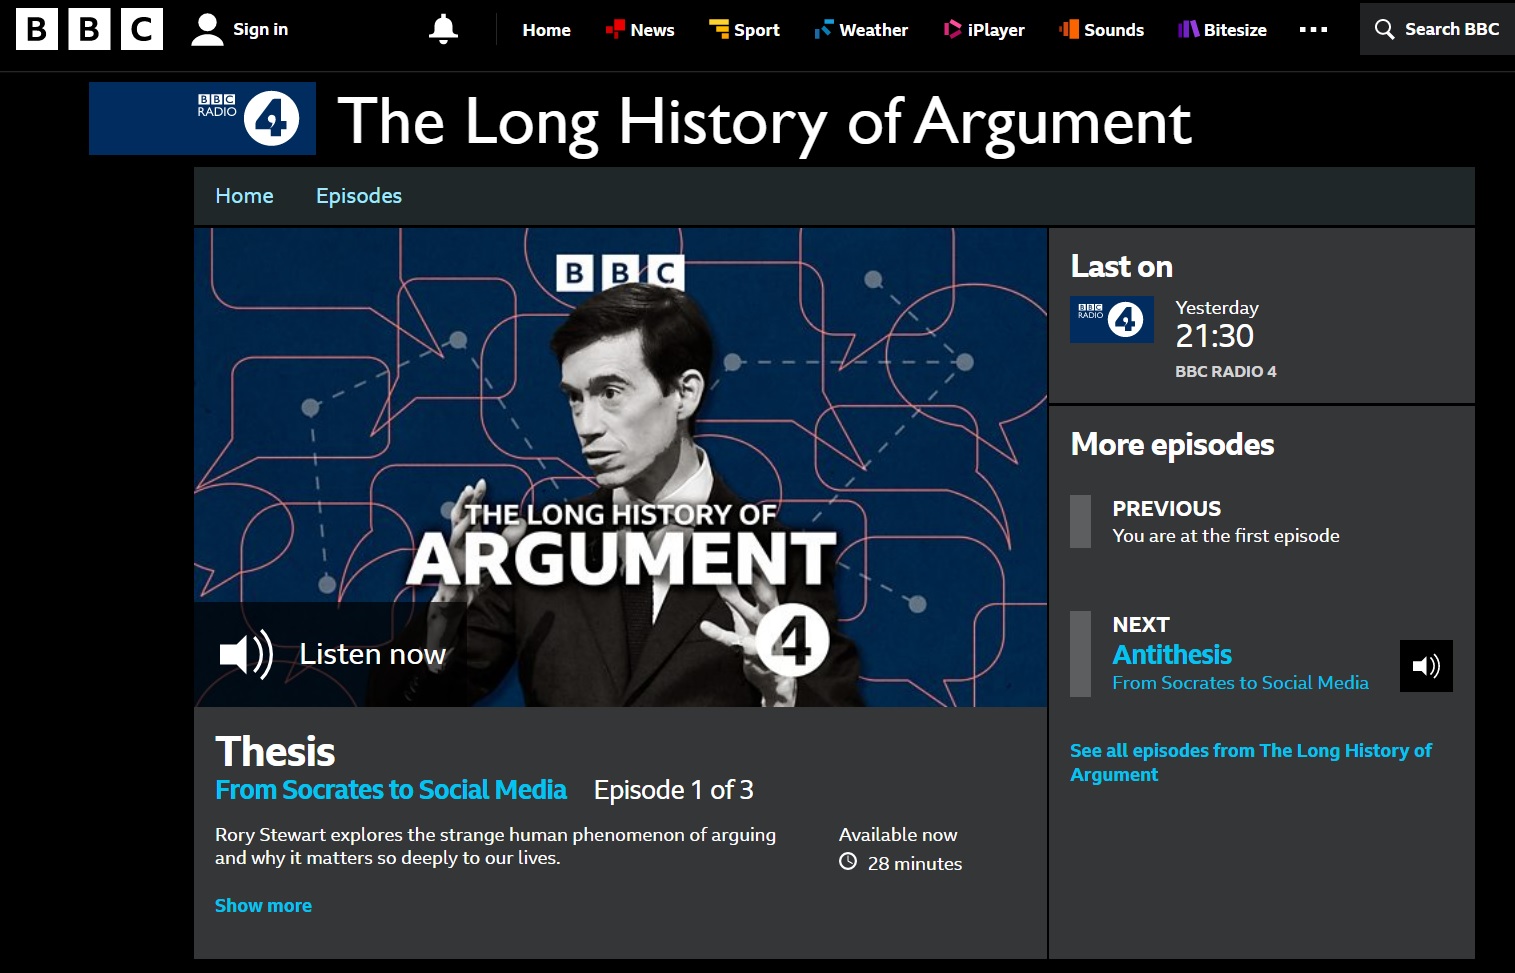This screenshot has width=1515, height=973.
Task: Open See all episodes from The Long History of Argument
Action: [1250, 762]
